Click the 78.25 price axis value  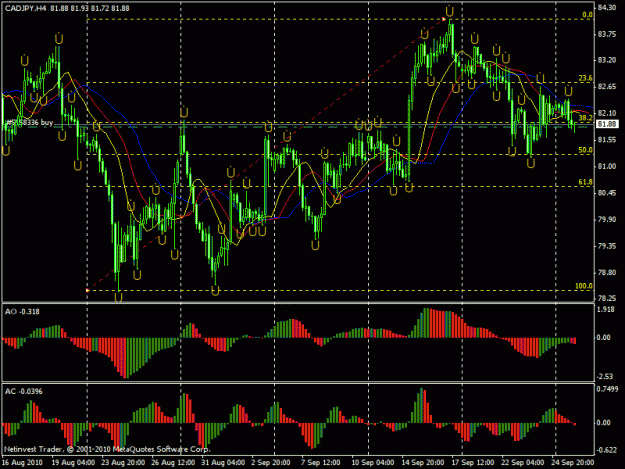click(x=607, y=298)
